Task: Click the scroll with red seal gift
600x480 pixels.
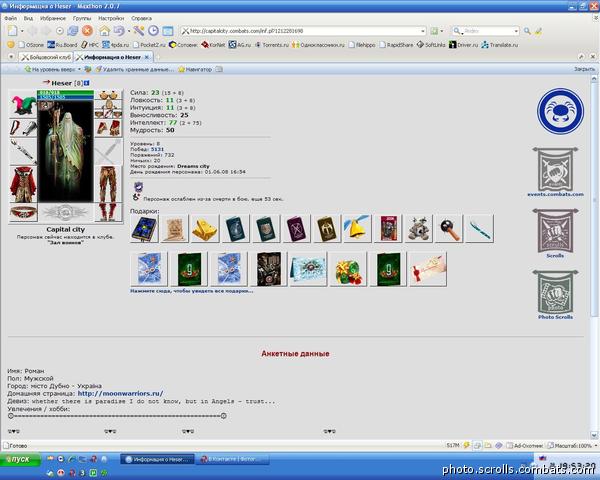Action: click(x=428, y=269)
